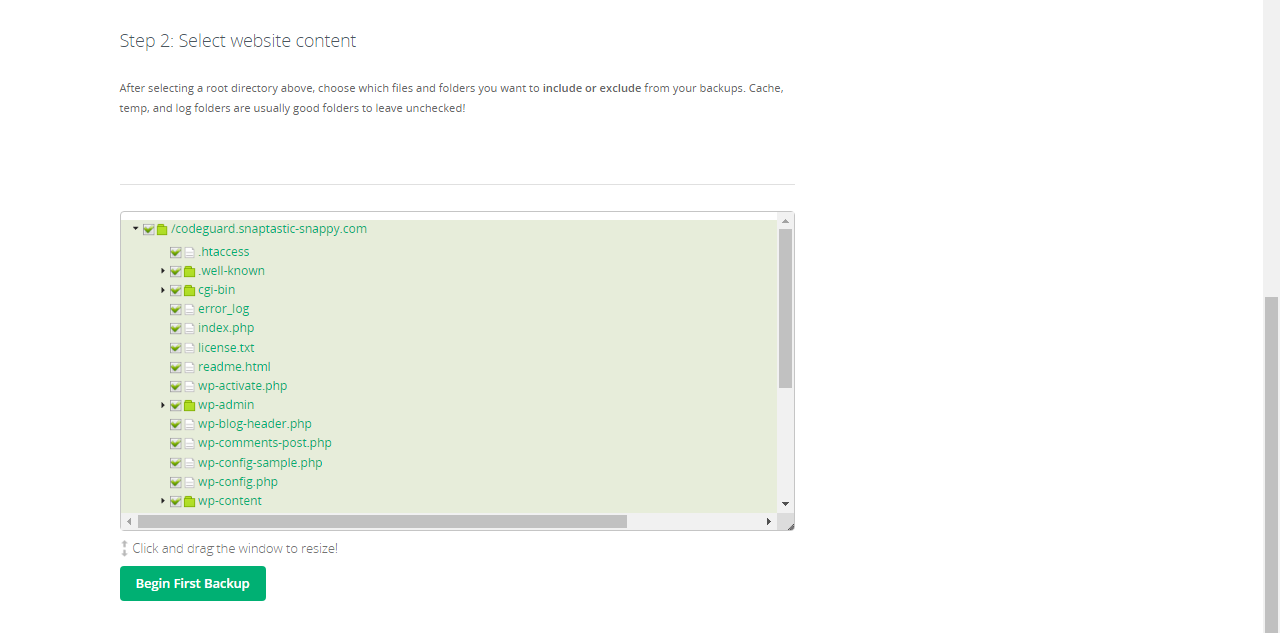Select wp-activate.php in the file tree
The image size is (1280, 633).
(242, 386)
